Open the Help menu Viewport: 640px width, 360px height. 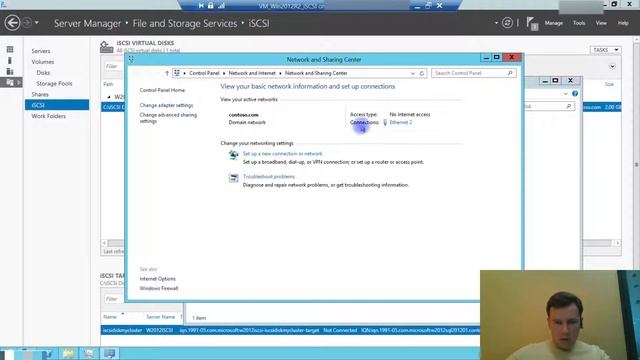point(623,23)
